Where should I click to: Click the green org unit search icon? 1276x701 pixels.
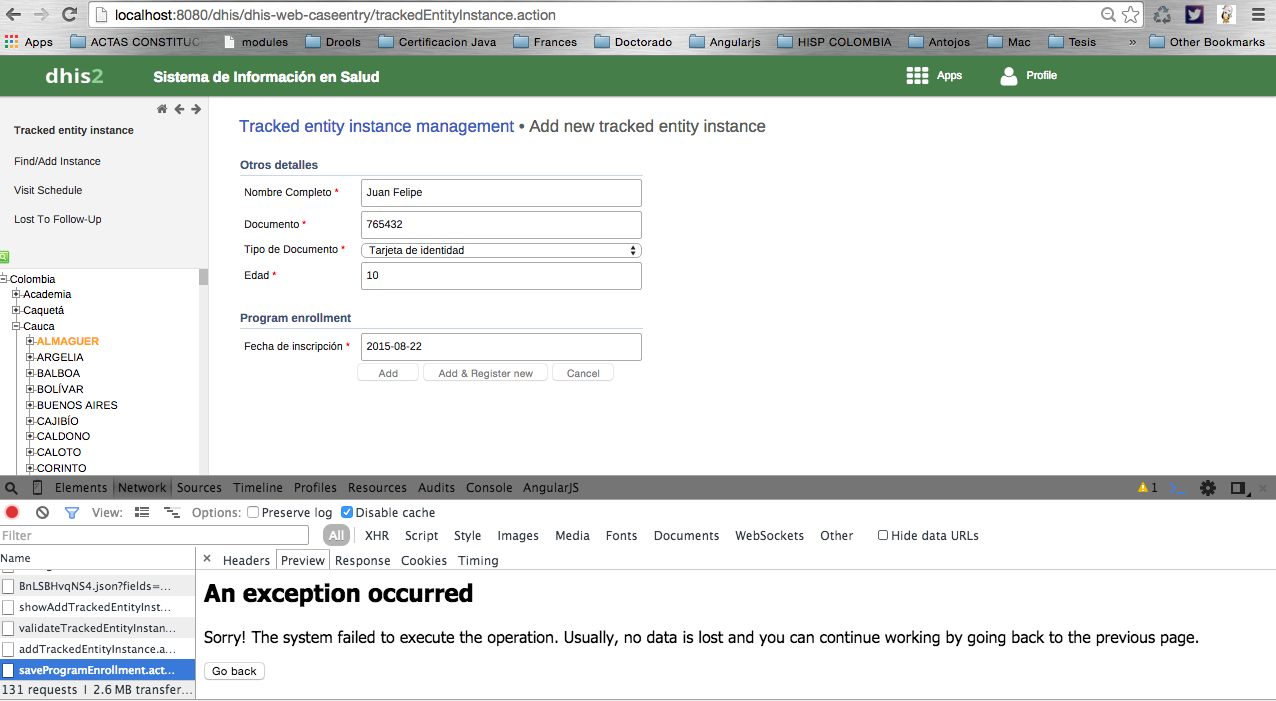pos(4,257)
